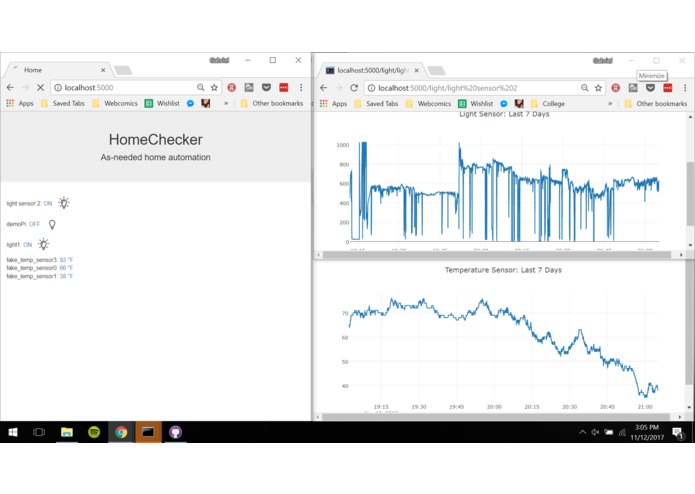Open Other bookmarks folder in left window
The image size is (695, 494).
(272, 103)
